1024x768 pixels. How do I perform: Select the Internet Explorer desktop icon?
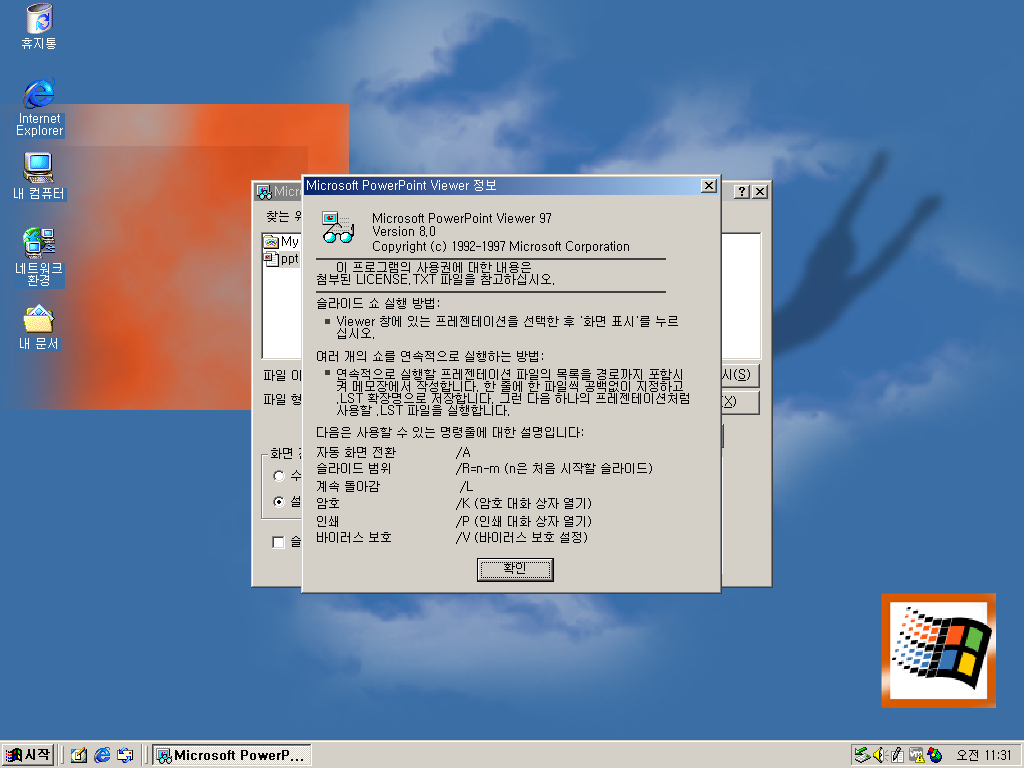[x=39, y=108]
